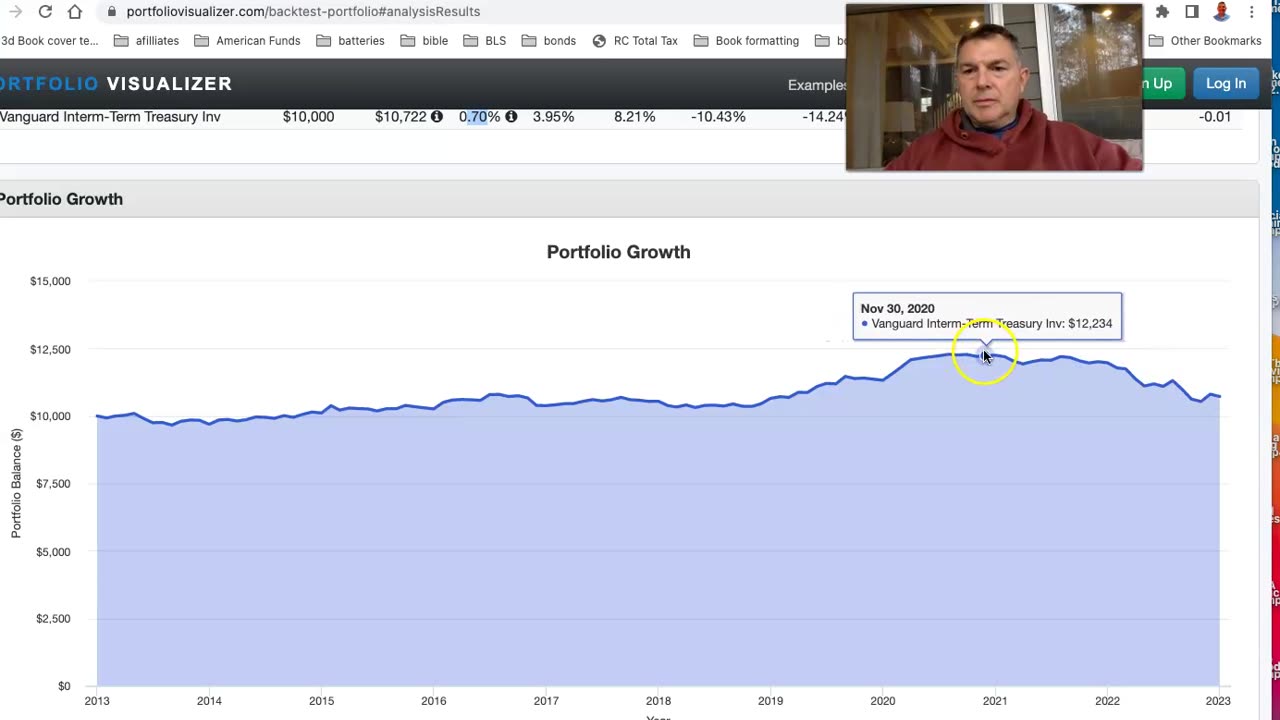Open the Extensions puzzle icon
Image resolution: width=1280 pixels, height=720 pixels.
tap(1162, 12)
